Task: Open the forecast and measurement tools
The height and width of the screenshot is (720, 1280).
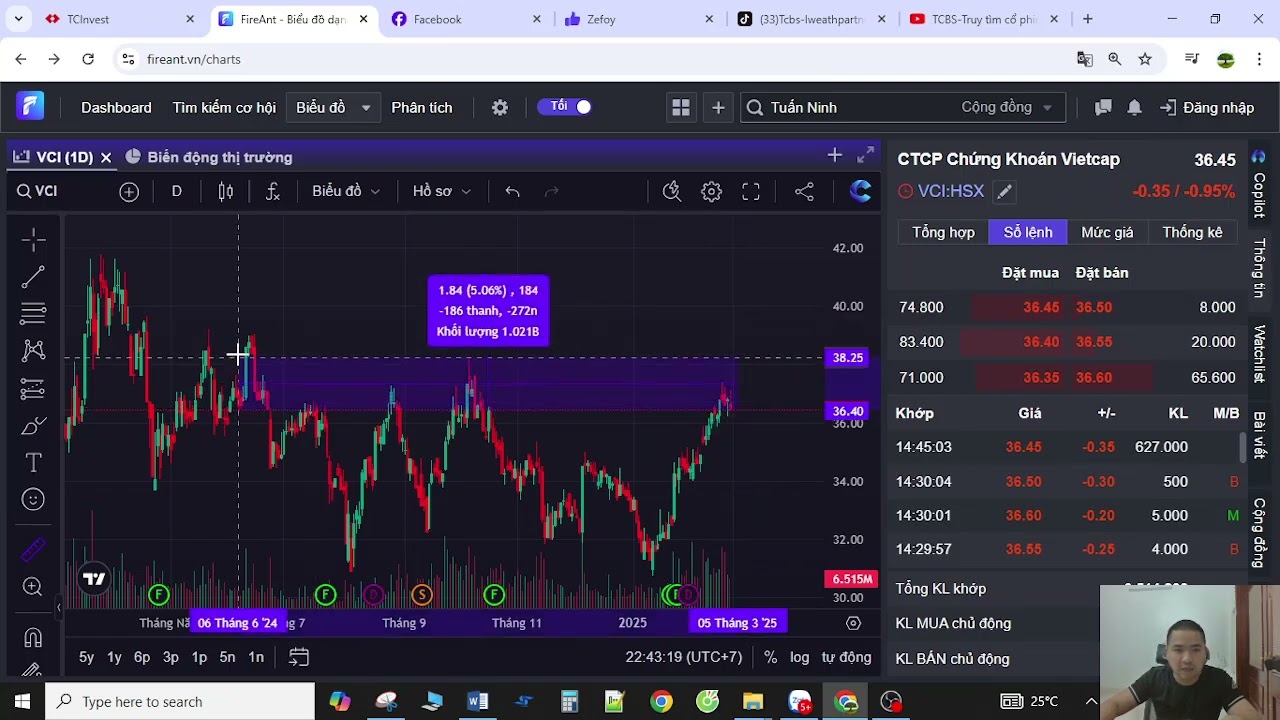Action: click(x=33, y=388)
